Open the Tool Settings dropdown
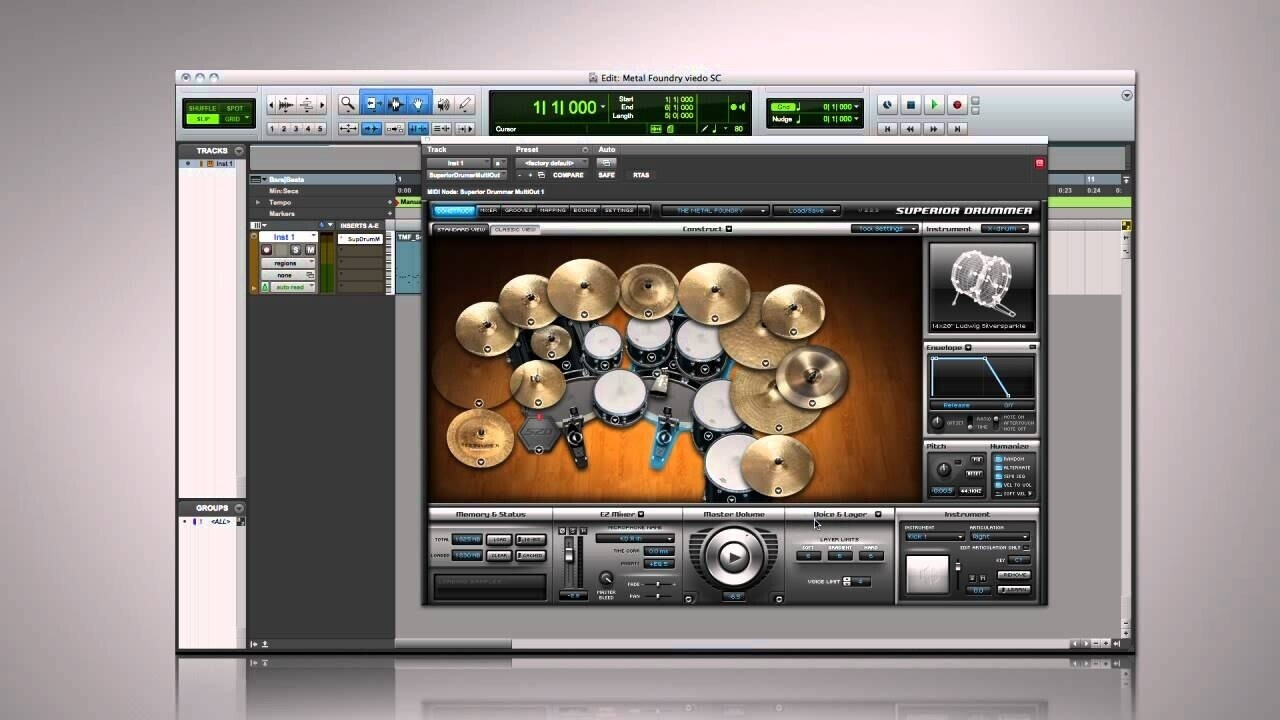The image size is (1280, 720). [x=884, y=229]
